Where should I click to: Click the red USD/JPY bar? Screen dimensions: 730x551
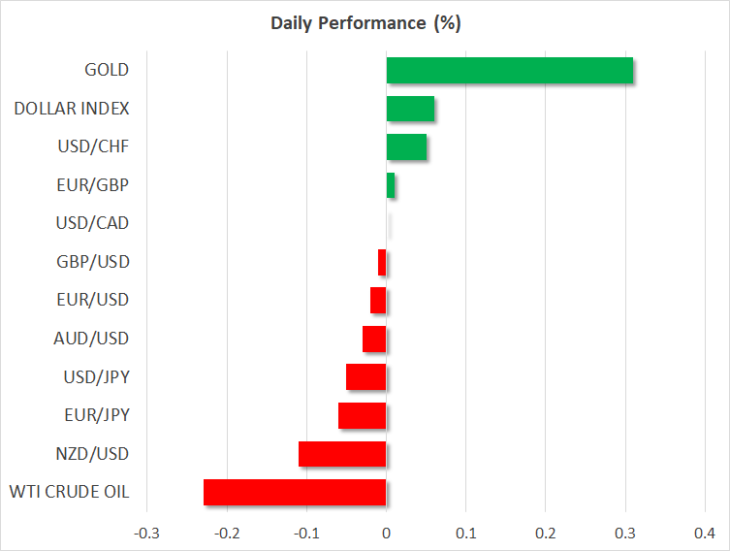tap(366, 377)
